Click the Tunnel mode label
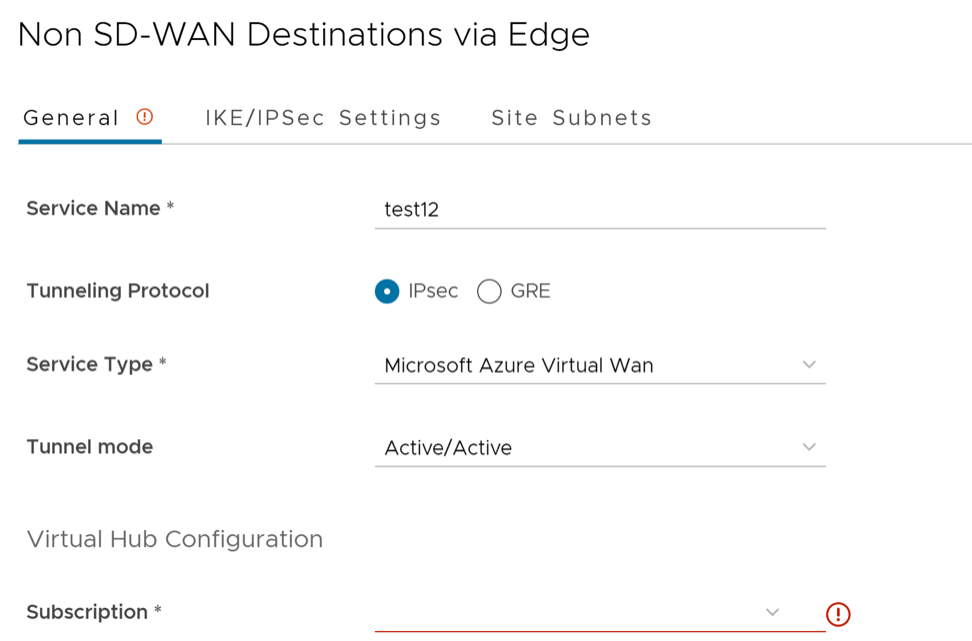972x641 pixels. point(90,447)
